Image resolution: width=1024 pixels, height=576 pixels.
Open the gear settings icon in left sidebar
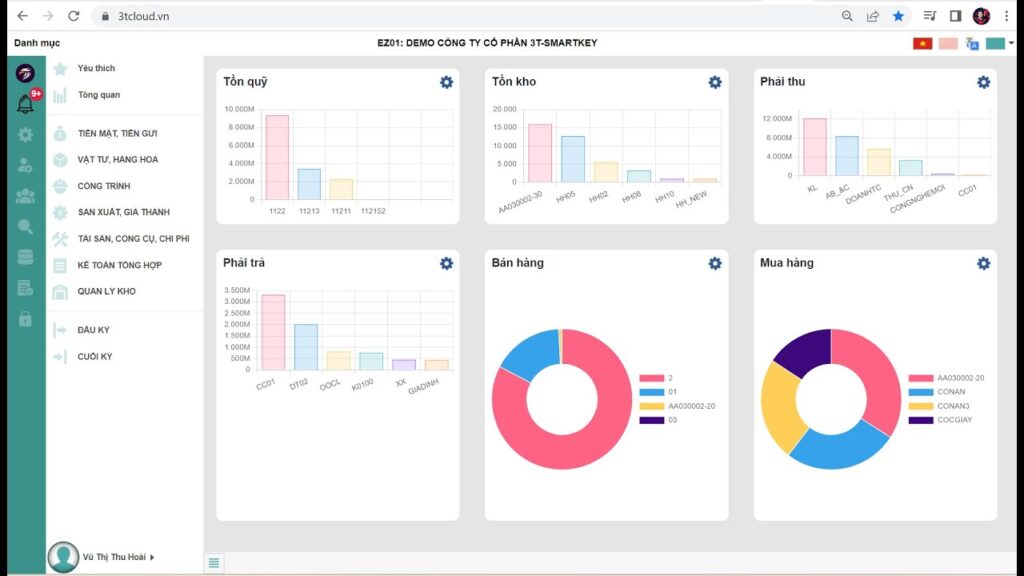coord(25,135)
